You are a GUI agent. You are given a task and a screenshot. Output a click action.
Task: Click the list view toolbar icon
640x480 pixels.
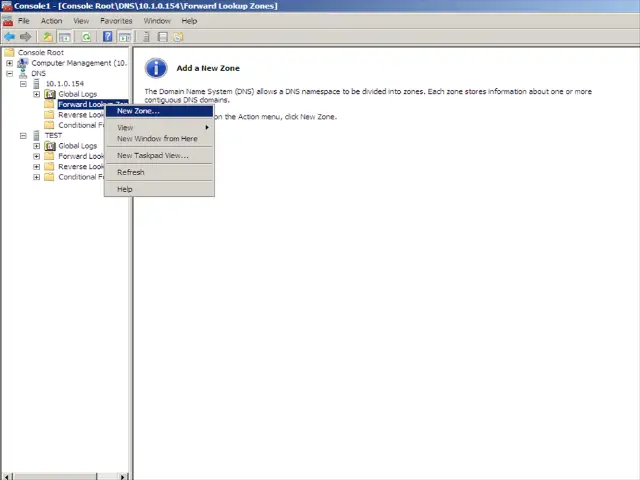[x=162, y=37]
